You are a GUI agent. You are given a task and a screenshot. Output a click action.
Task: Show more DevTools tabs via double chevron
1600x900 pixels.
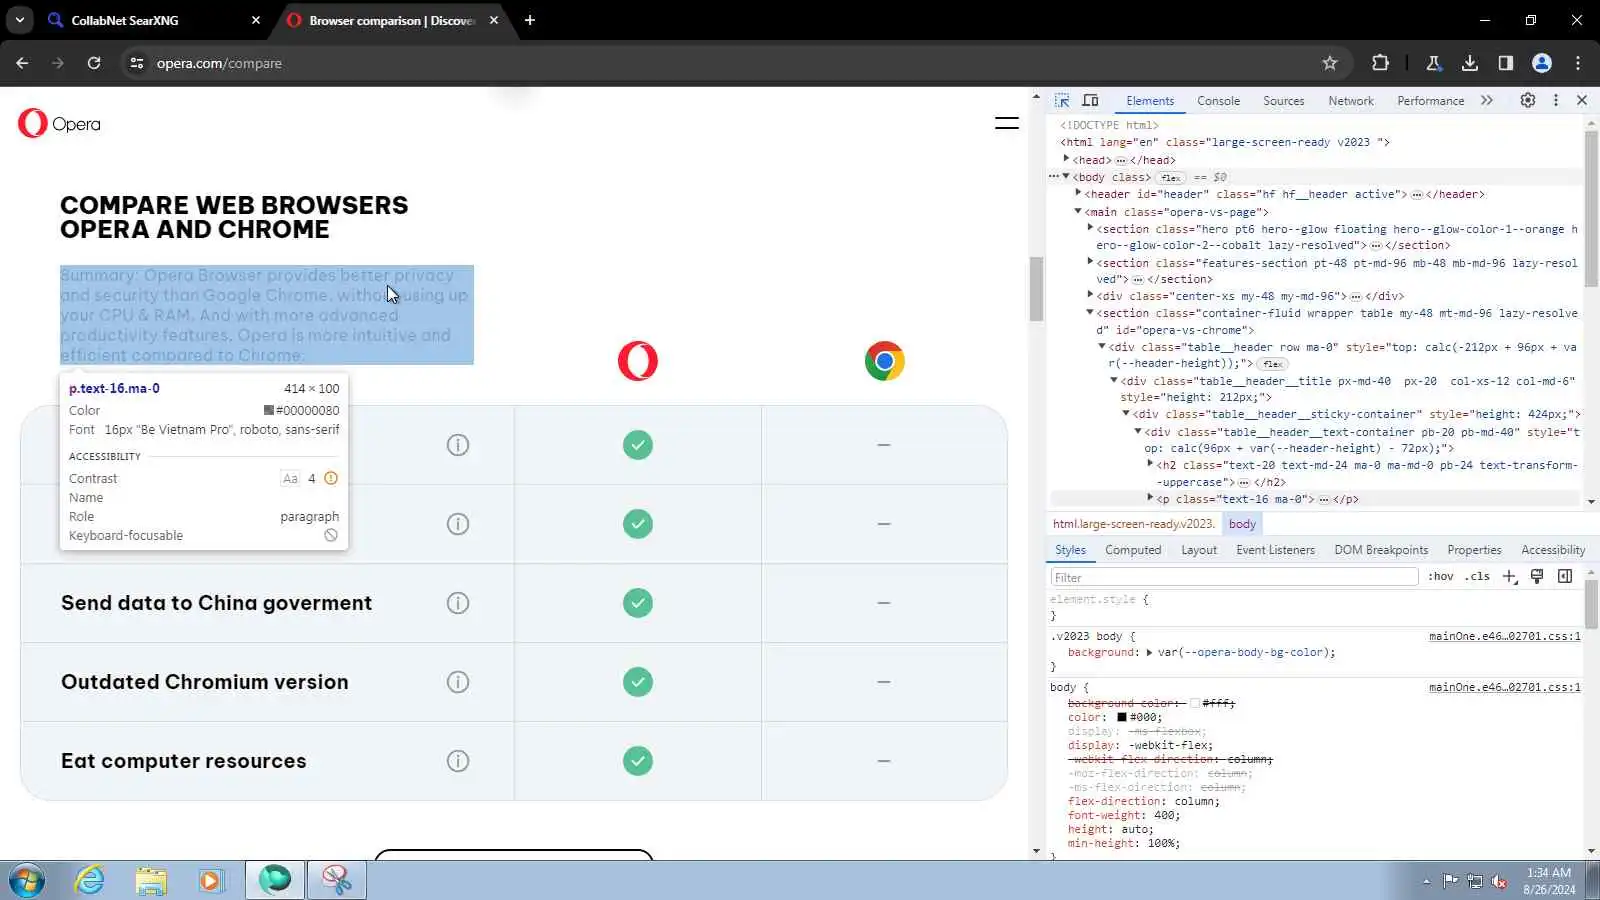1487,100
